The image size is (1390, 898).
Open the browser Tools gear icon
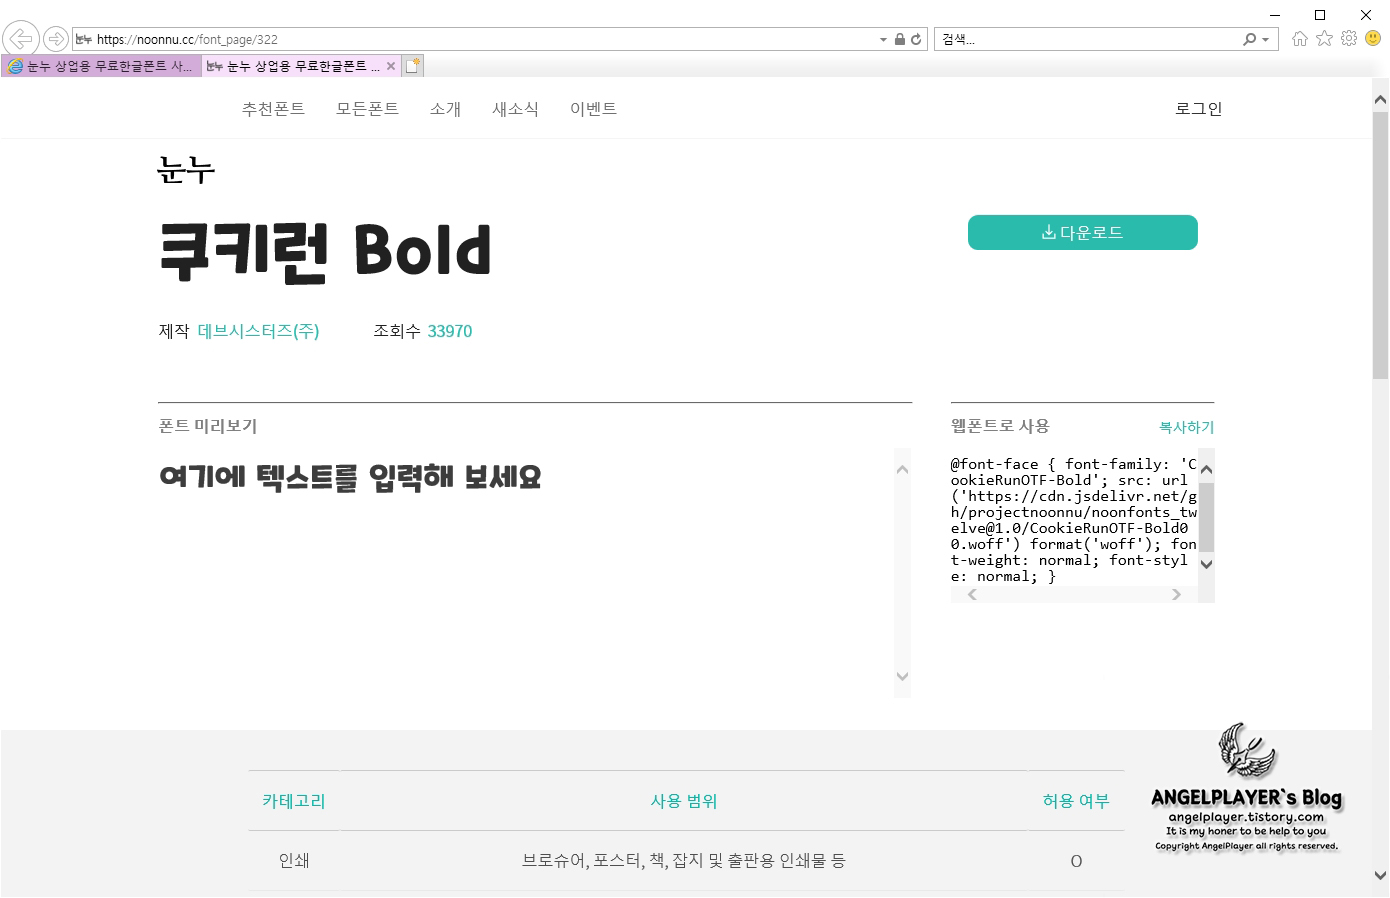tap(1349, 38)
